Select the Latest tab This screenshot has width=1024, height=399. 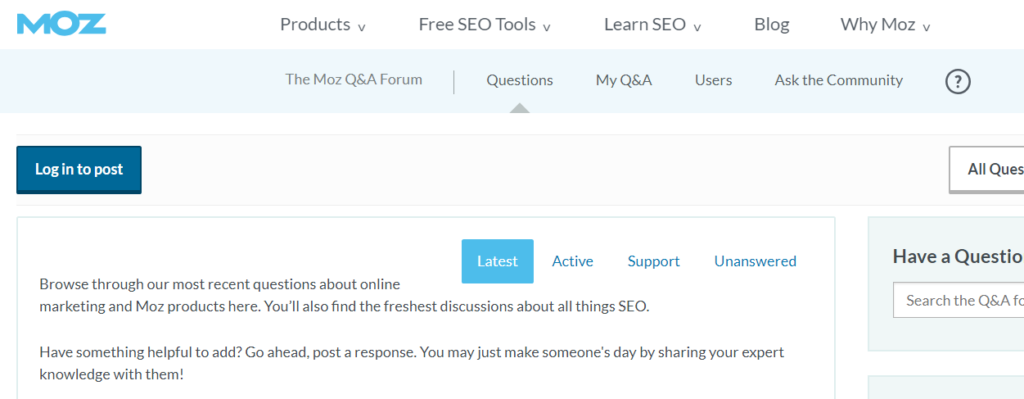pyautogui.click(x=498, y=261)
